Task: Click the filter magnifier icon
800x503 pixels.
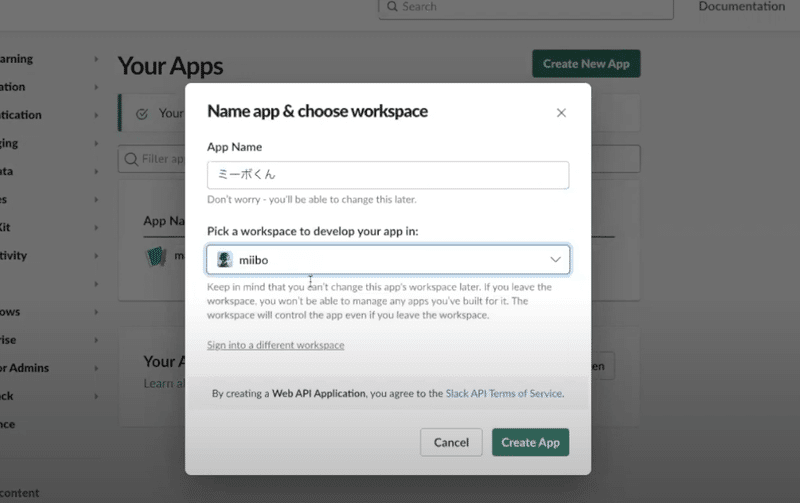Action: click(131, 159)
